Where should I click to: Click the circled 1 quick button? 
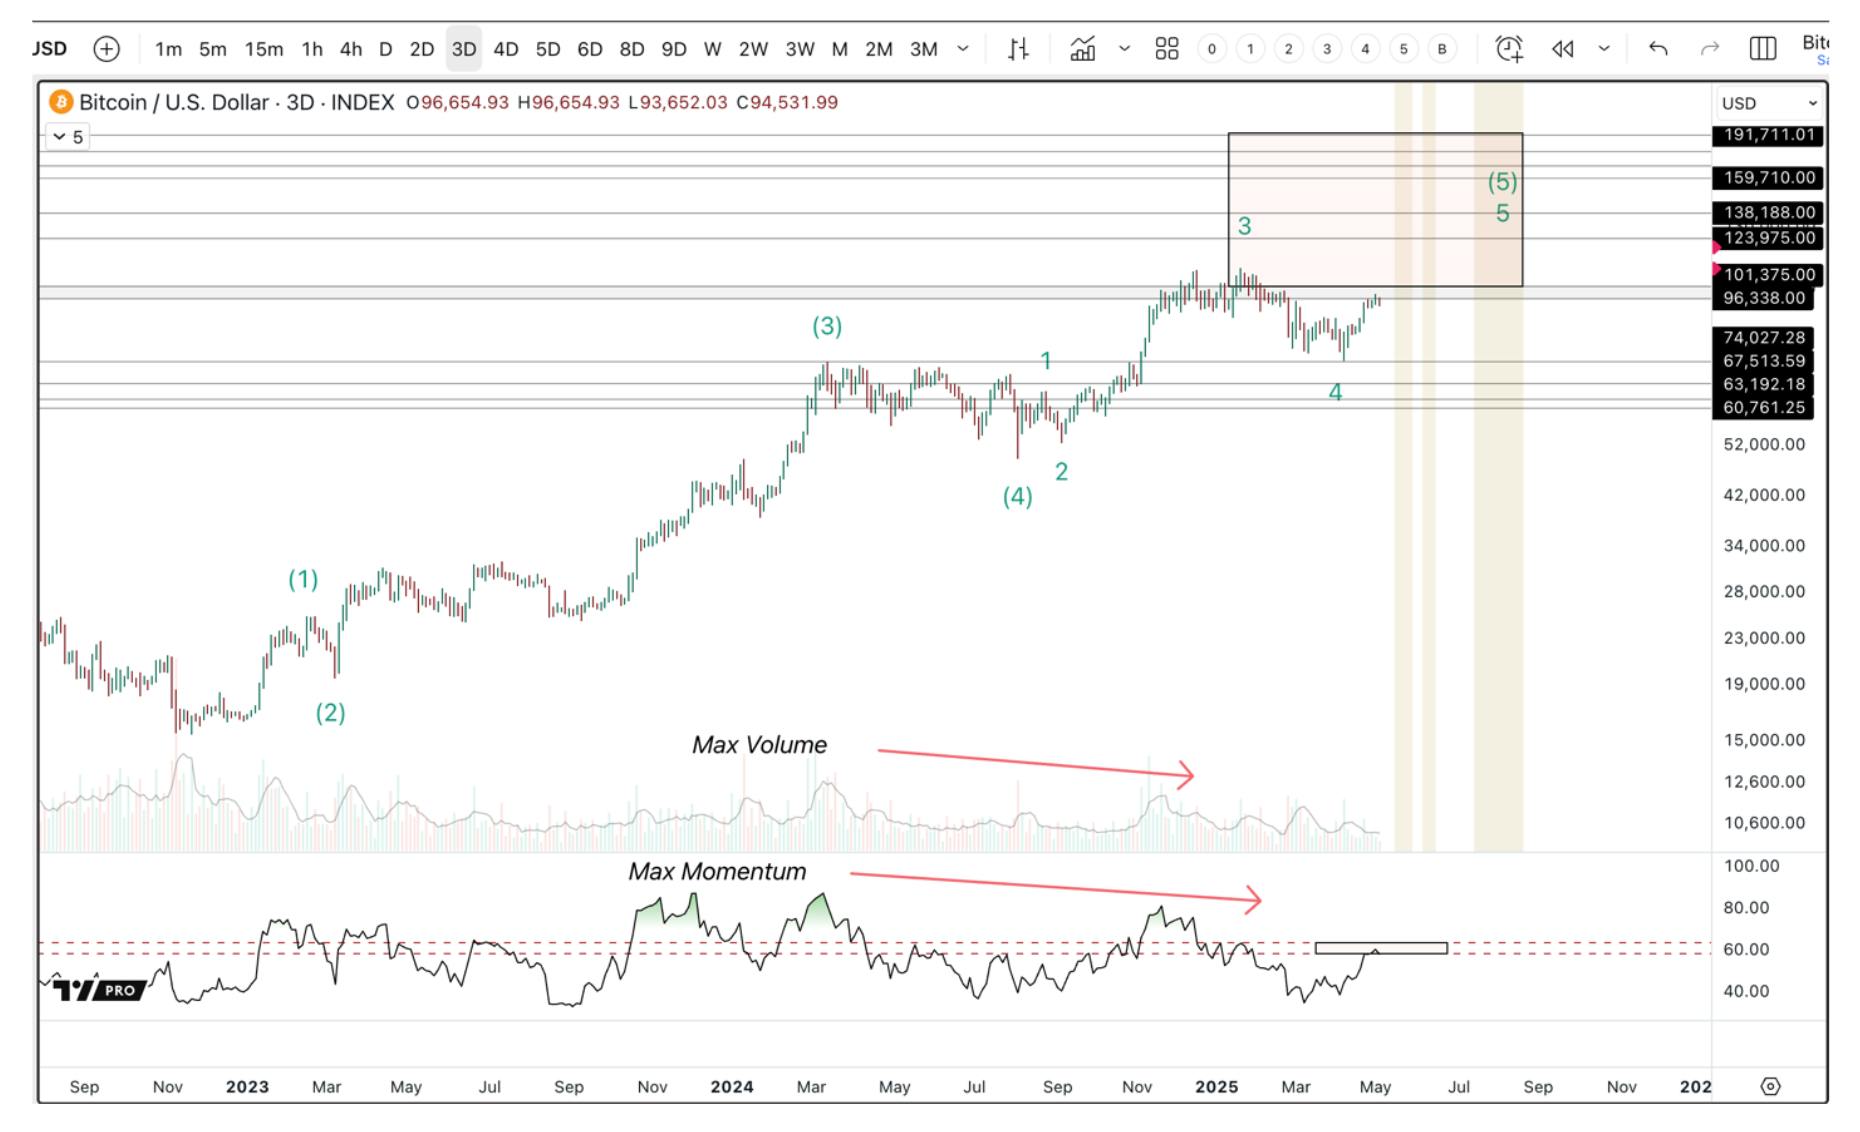point(1250,49)
